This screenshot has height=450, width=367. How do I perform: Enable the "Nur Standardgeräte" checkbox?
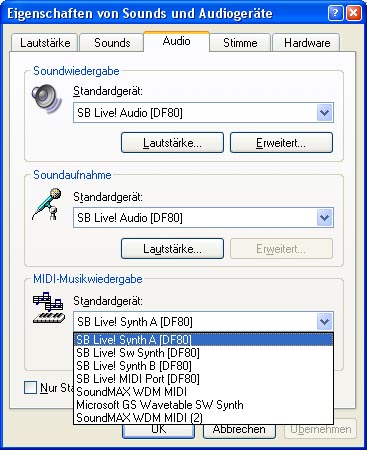click(x=30, y=388)
